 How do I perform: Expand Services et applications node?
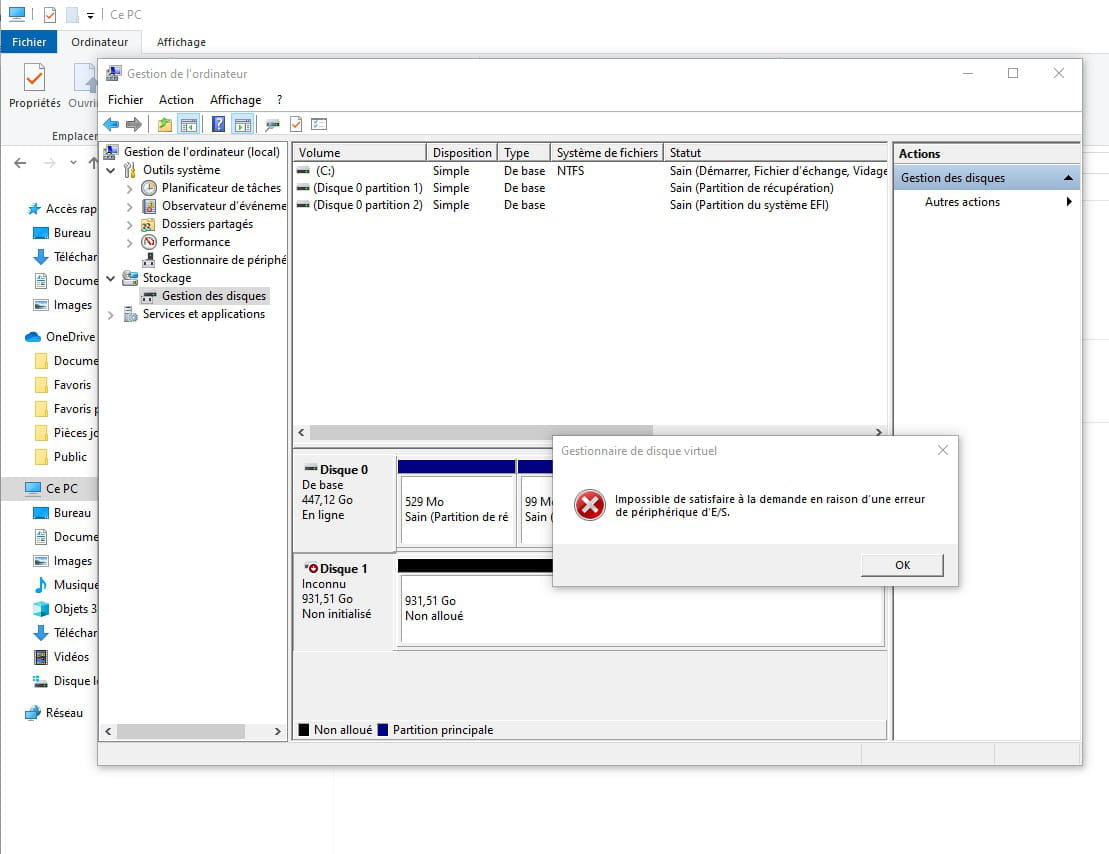110,314
